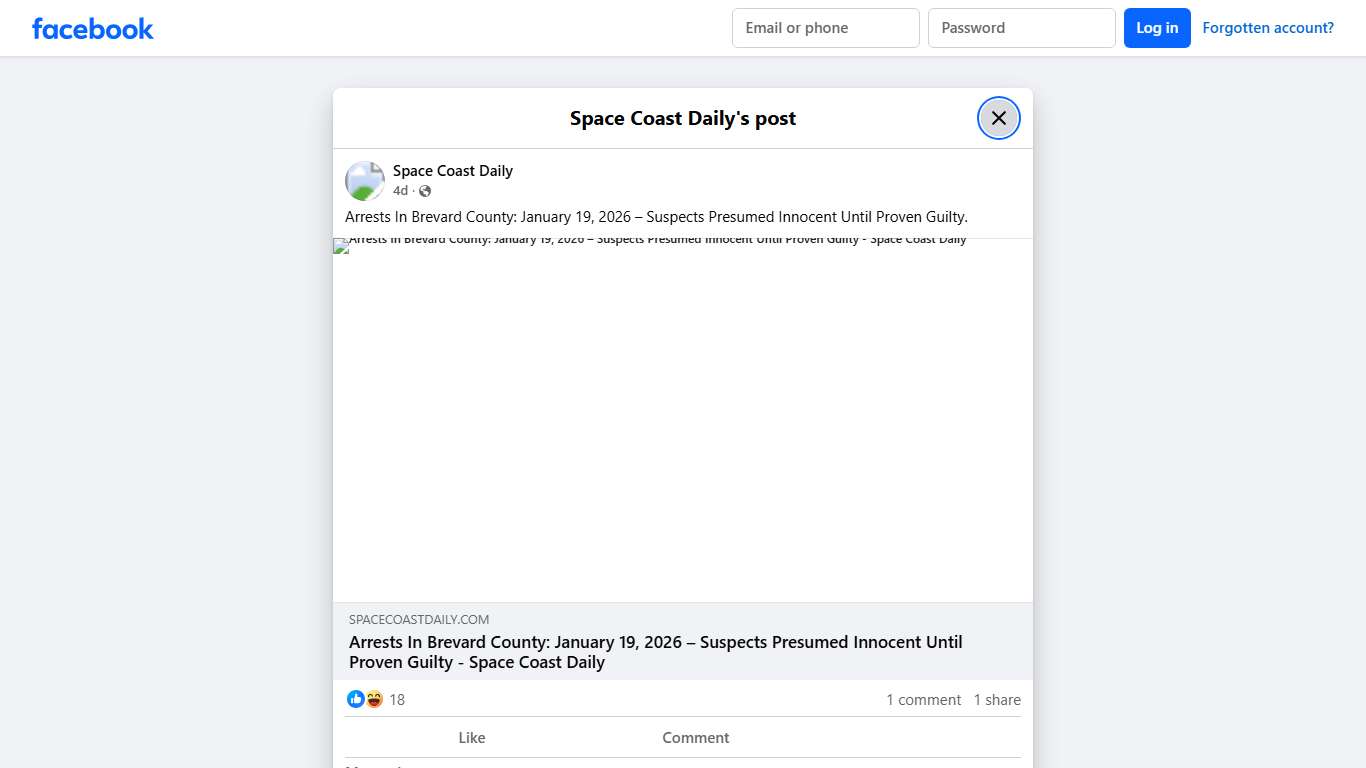Like the post with the Like button
The width and height of the screenshot is (1366, 768).
point(471,738)
